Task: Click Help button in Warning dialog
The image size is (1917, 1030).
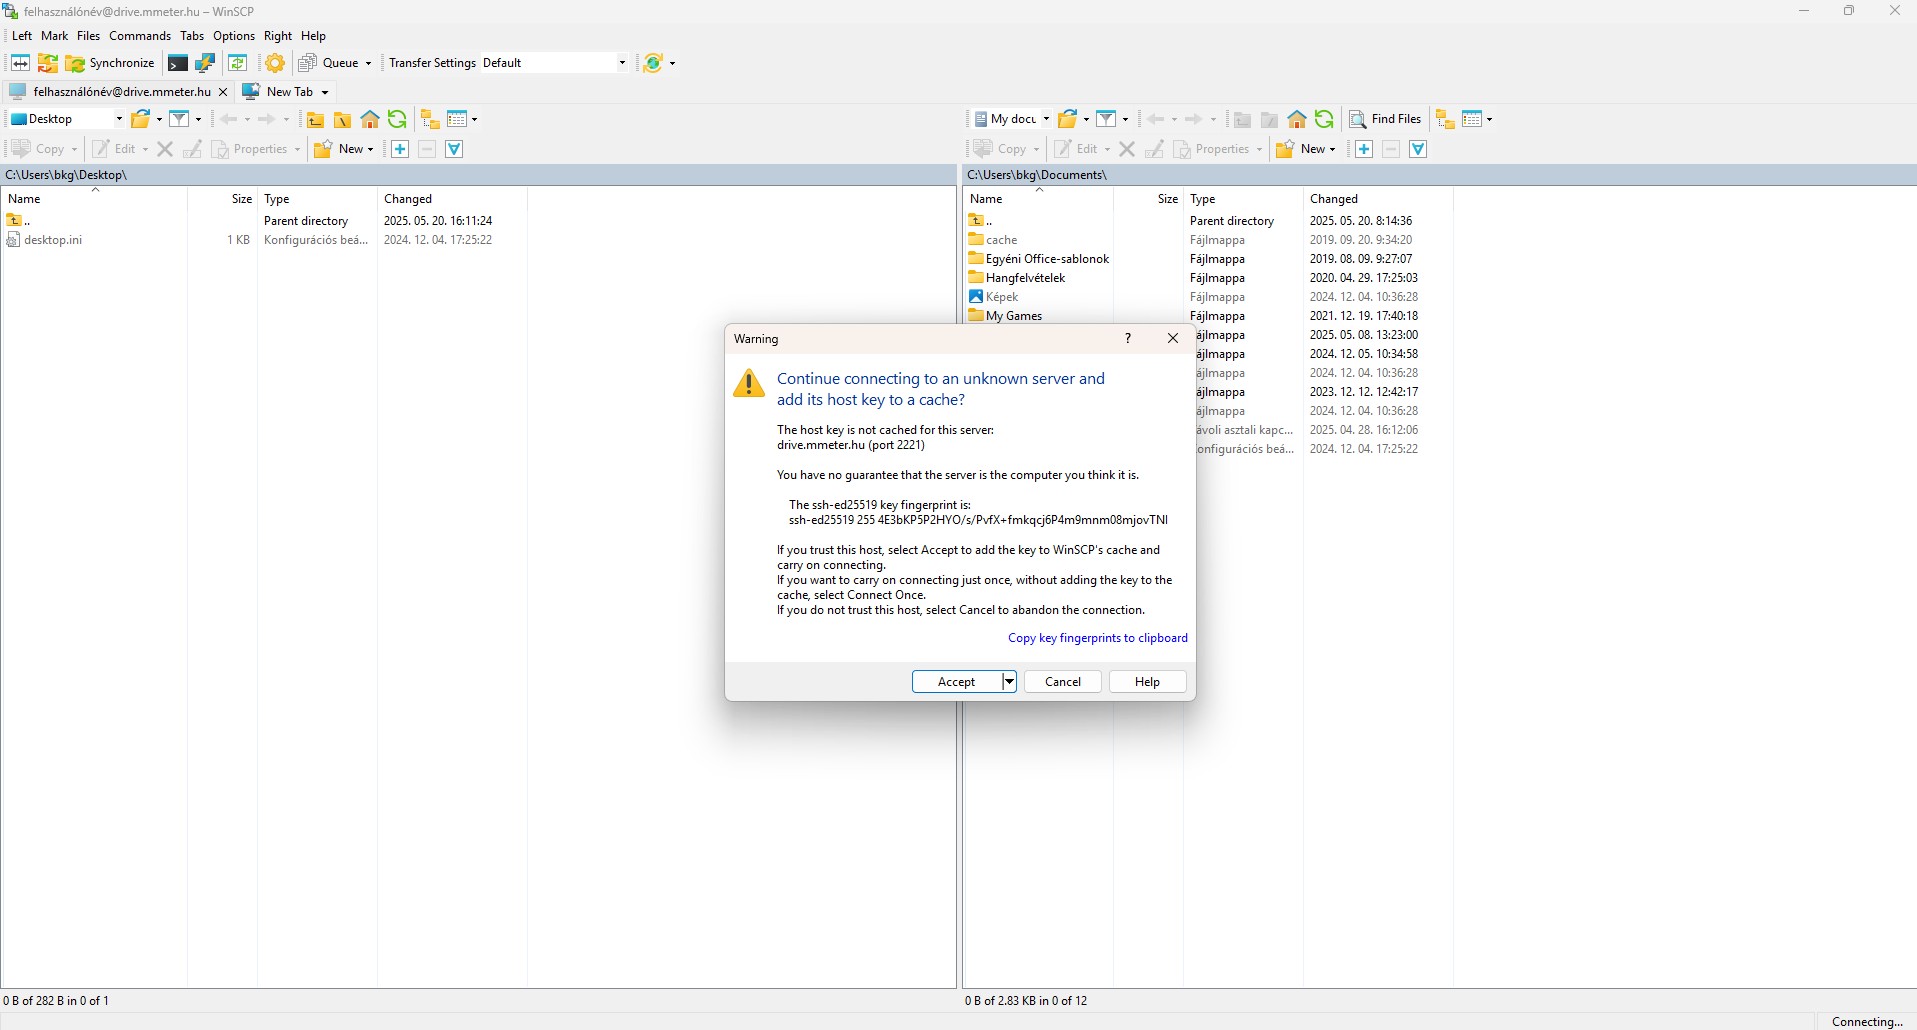Action: coord(1148,682)
